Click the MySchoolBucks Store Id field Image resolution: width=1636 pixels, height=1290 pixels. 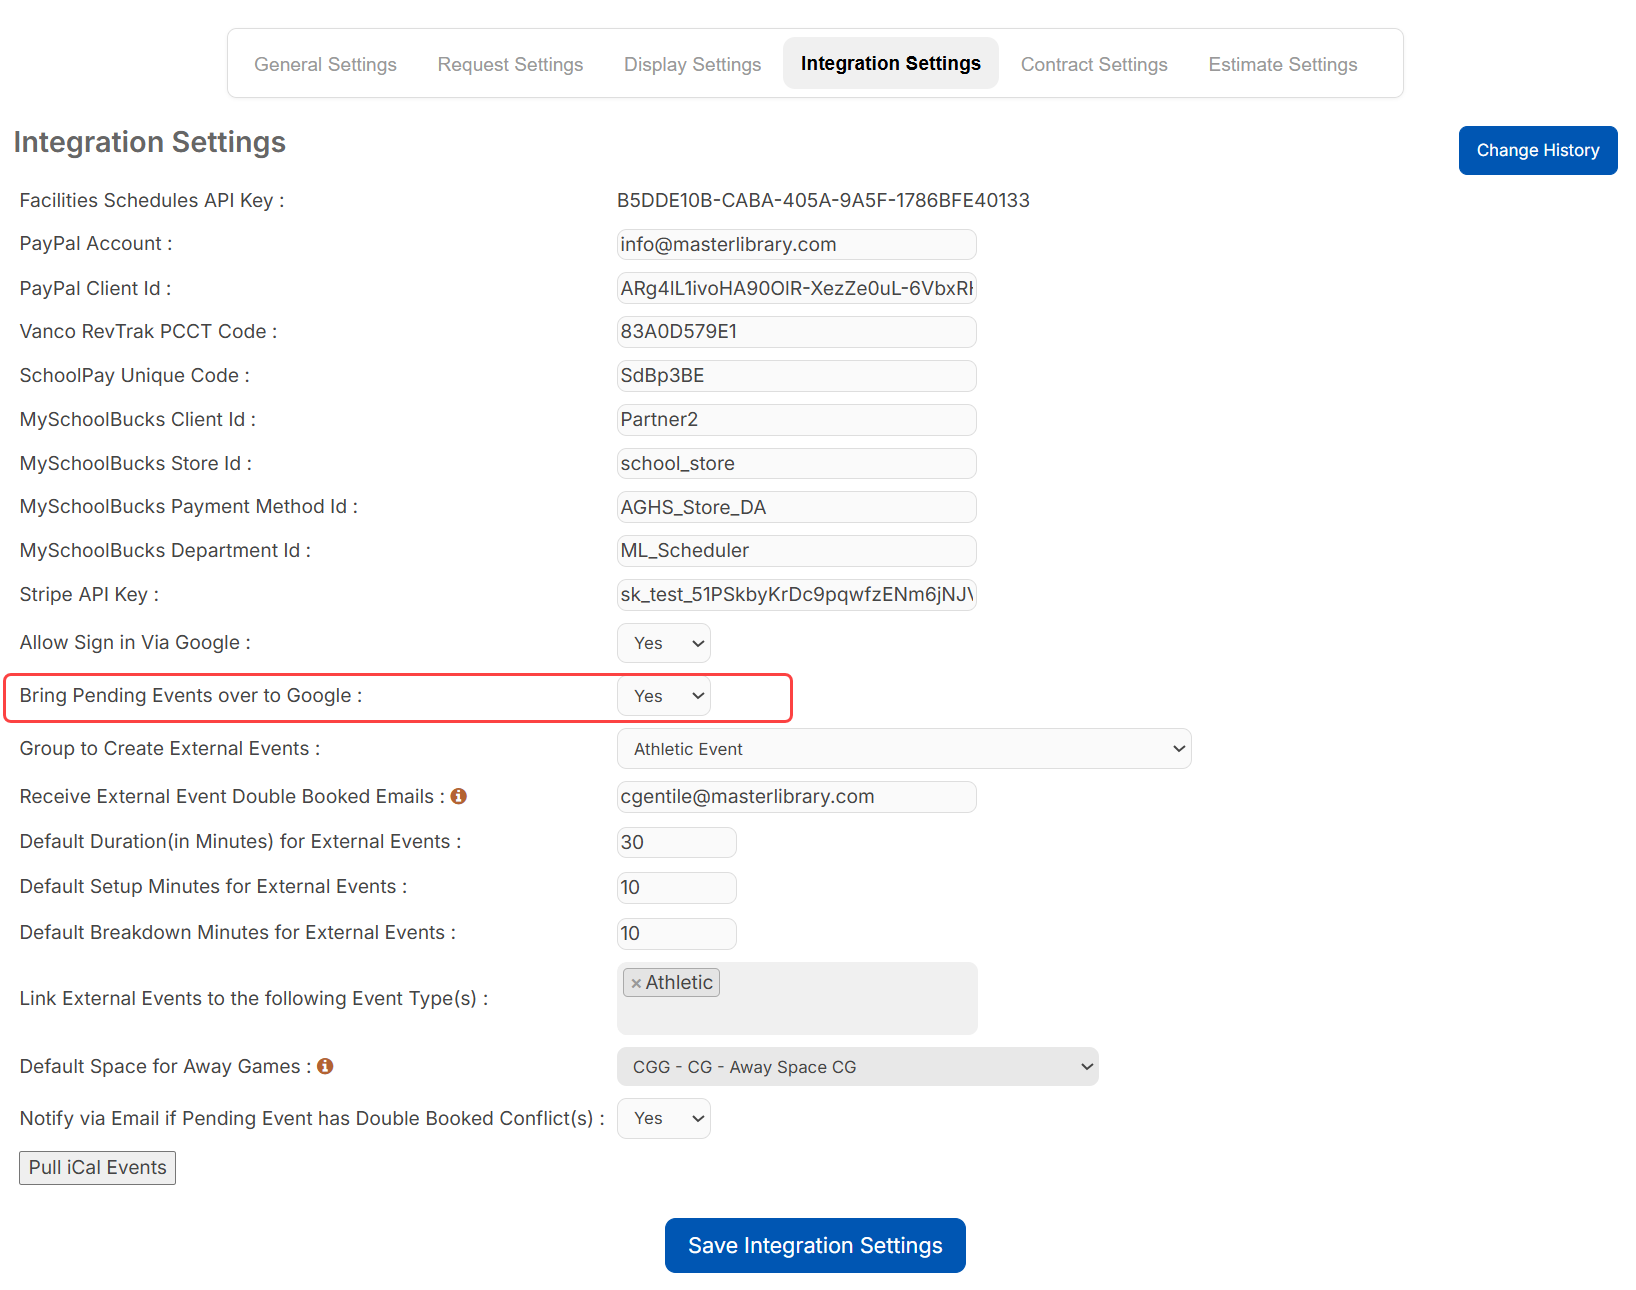point(795,463)
